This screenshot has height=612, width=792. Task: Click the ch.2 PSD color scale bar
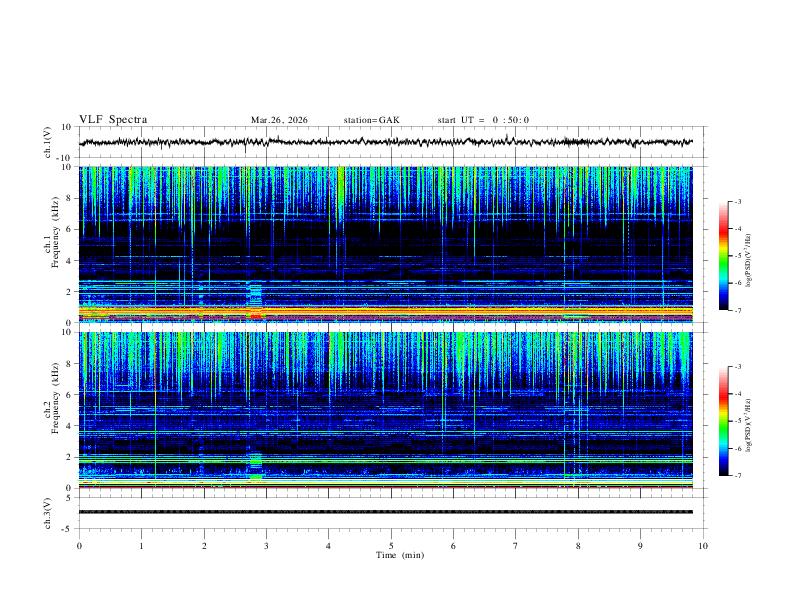[723, 421]
